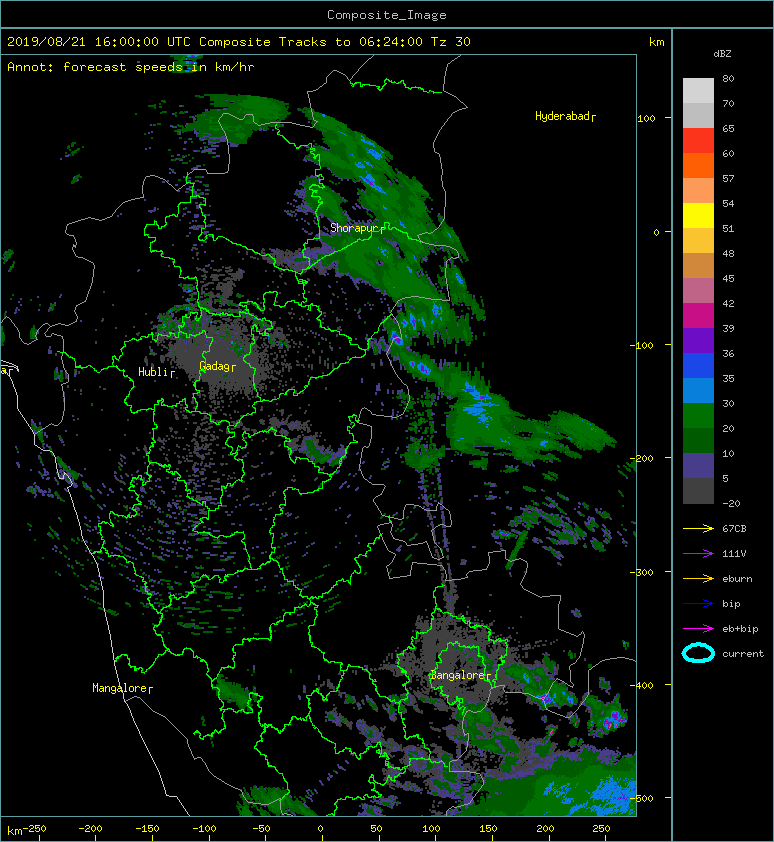Click the 'Annot: forecast speeds in km/hr' note

131,67
